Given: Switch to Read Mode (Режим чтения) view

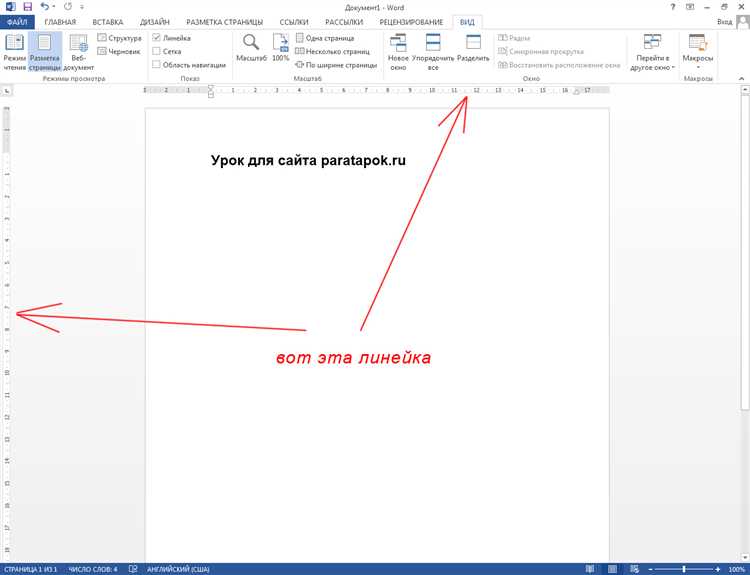Looking at the screenshot, I should click(14, 52).
